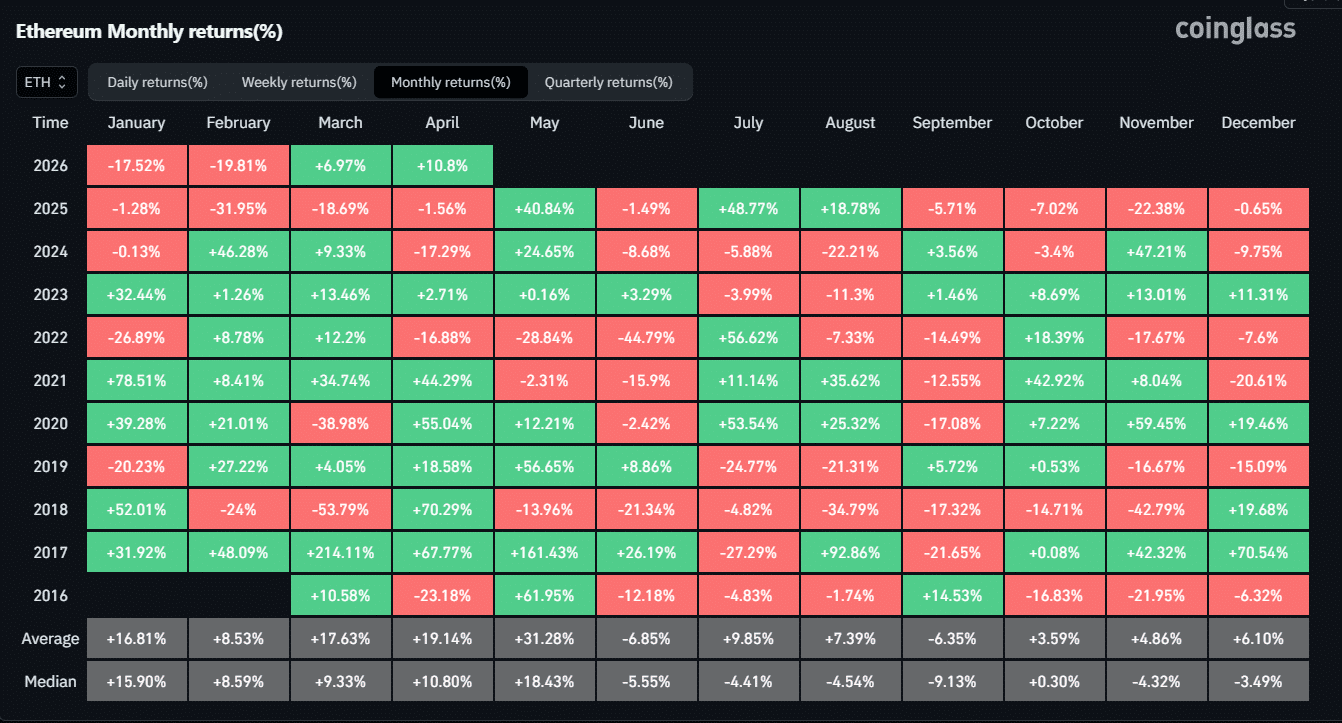Click the December column header
The image size is (1342, 723).
point(1258,123)
